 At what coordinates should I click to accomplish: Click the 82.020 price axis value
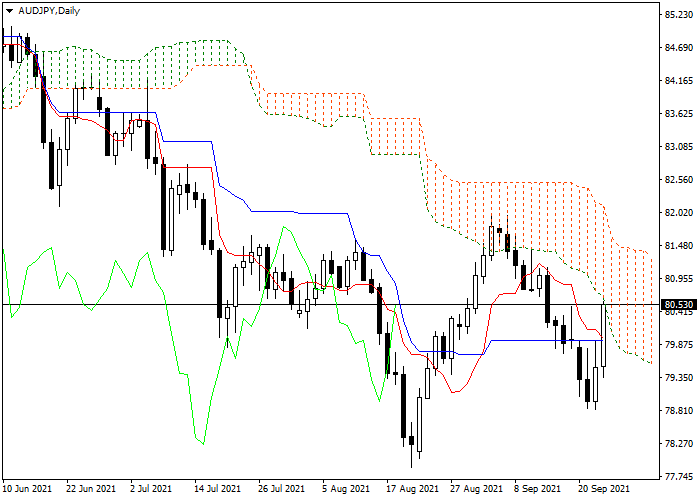[679, 212]
